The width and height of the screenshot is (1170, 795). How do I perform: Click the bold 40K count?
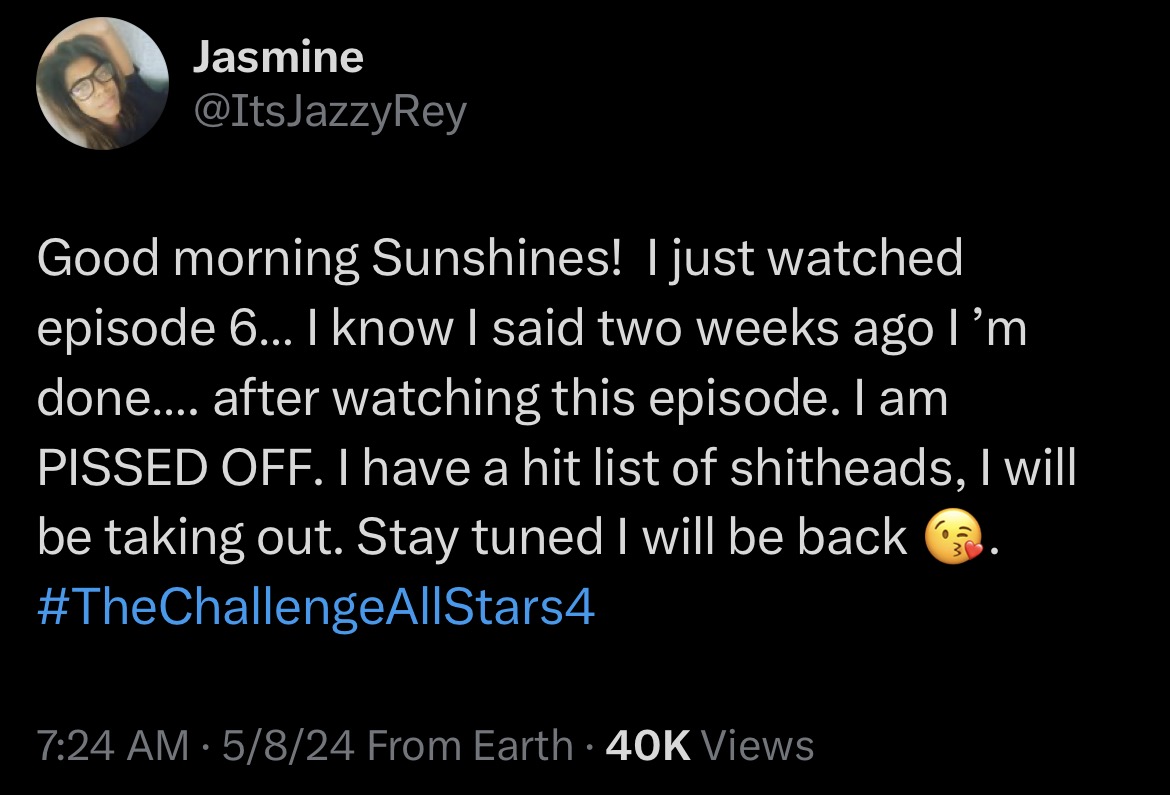point(648,745)
